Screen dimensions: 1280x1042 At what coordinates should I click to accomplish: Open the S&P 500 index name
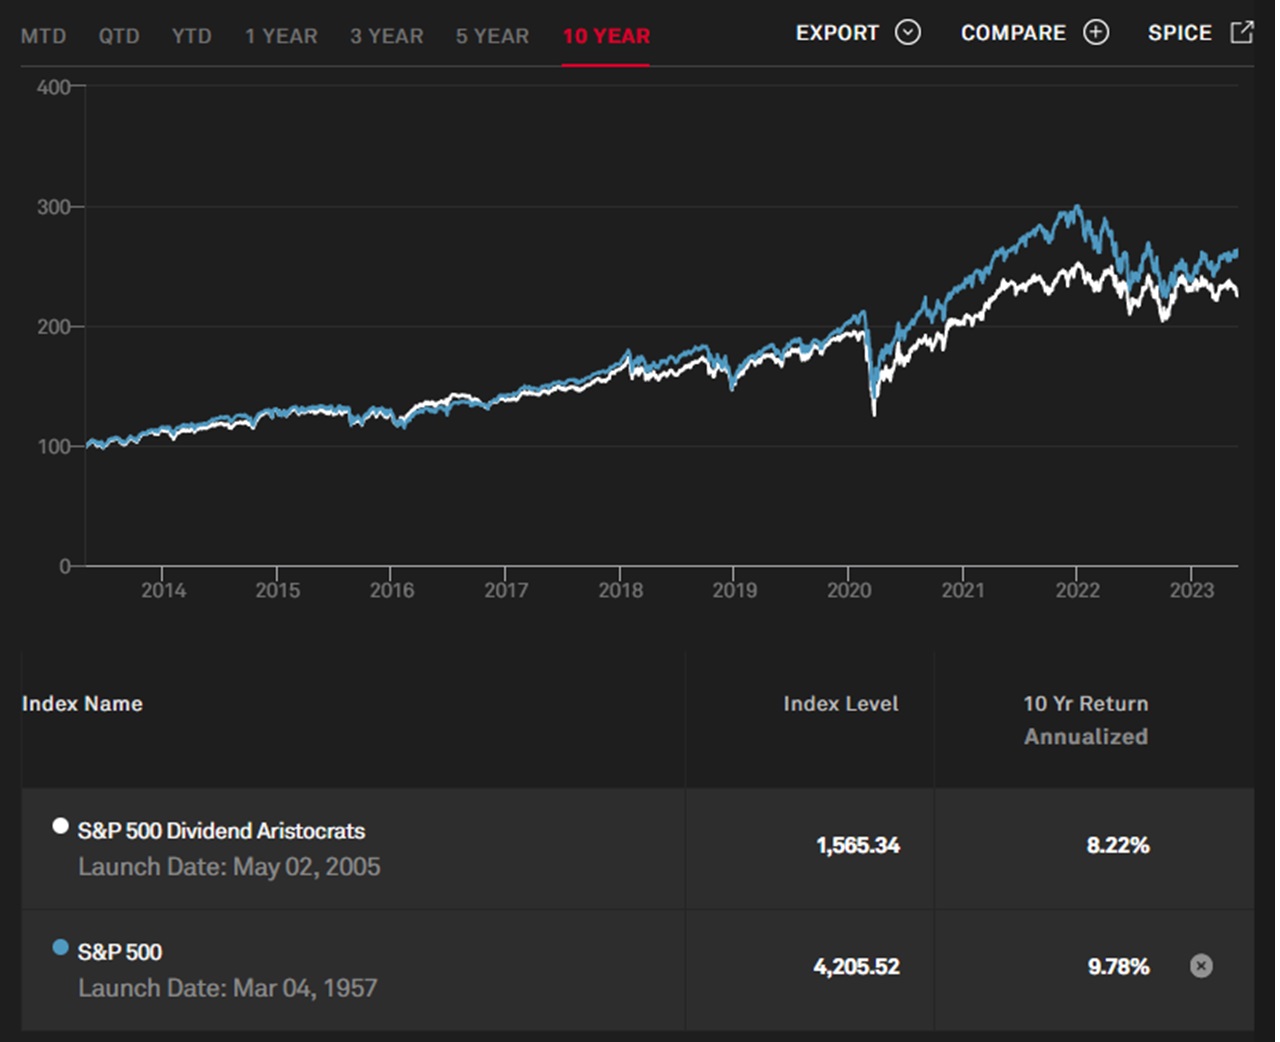point(120,952)
